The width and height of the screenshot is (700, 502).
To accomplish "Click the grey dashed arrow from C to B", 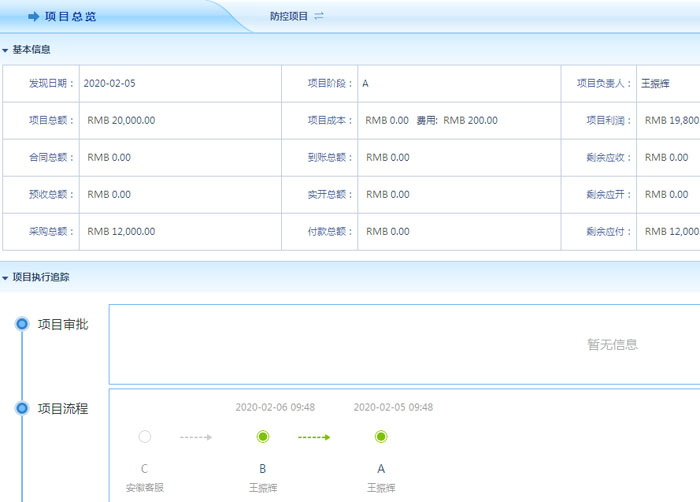I will [x=196, y=437].
